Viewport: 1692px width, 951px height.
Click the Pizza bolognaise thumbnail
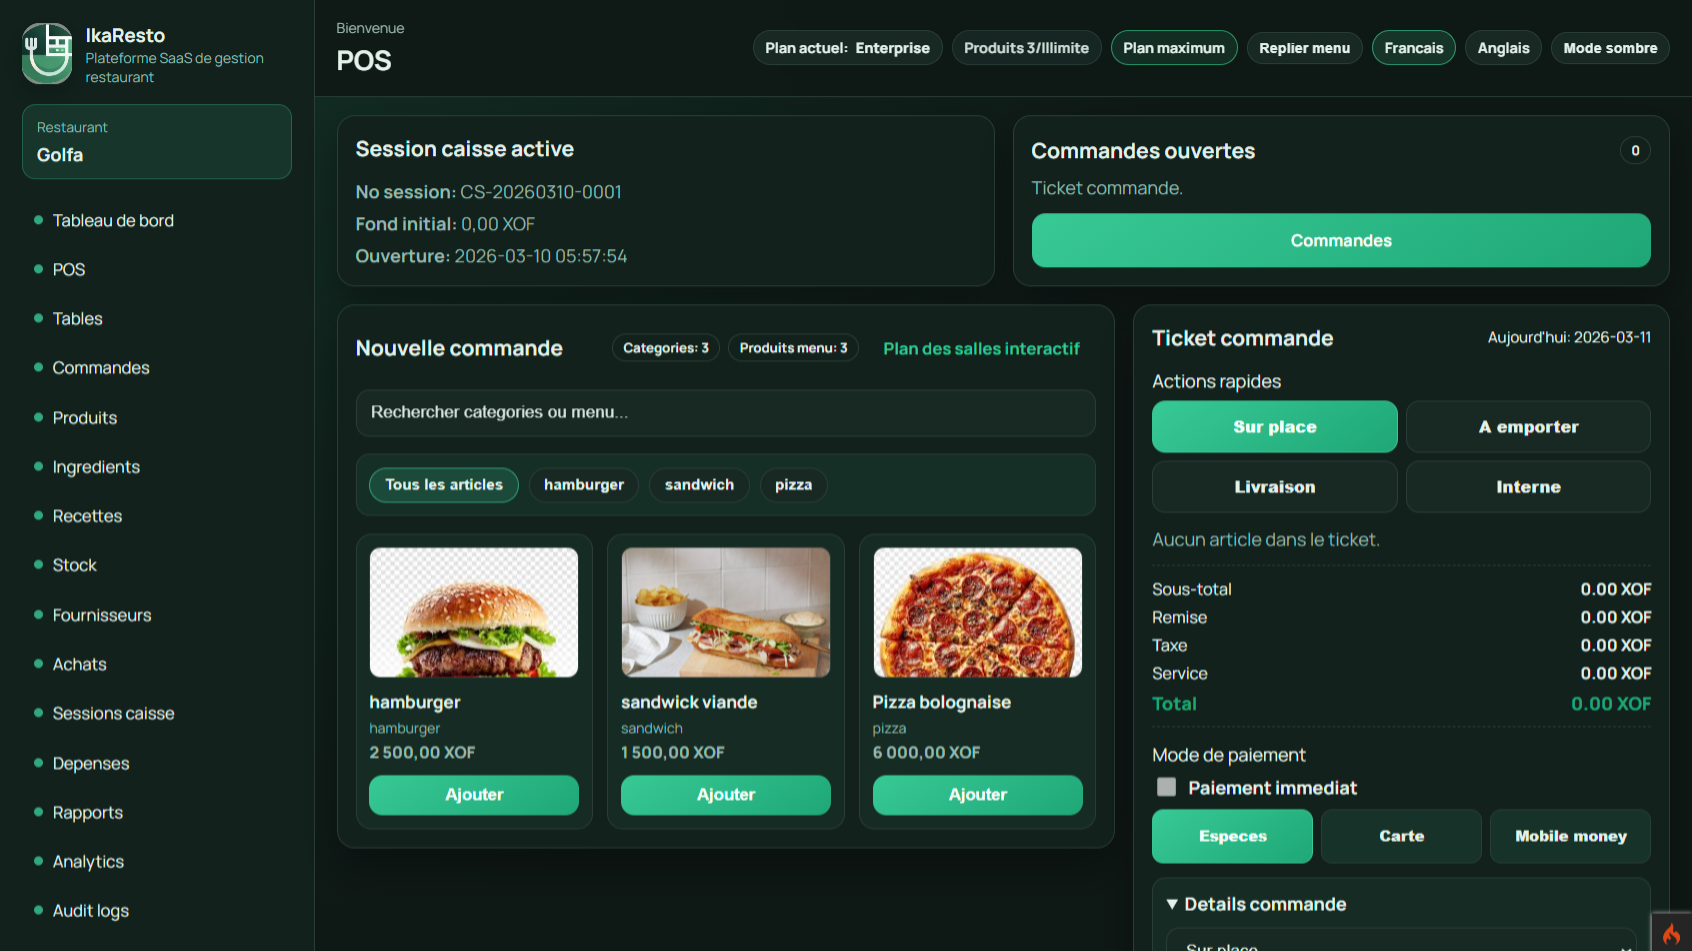click(977, 612)
